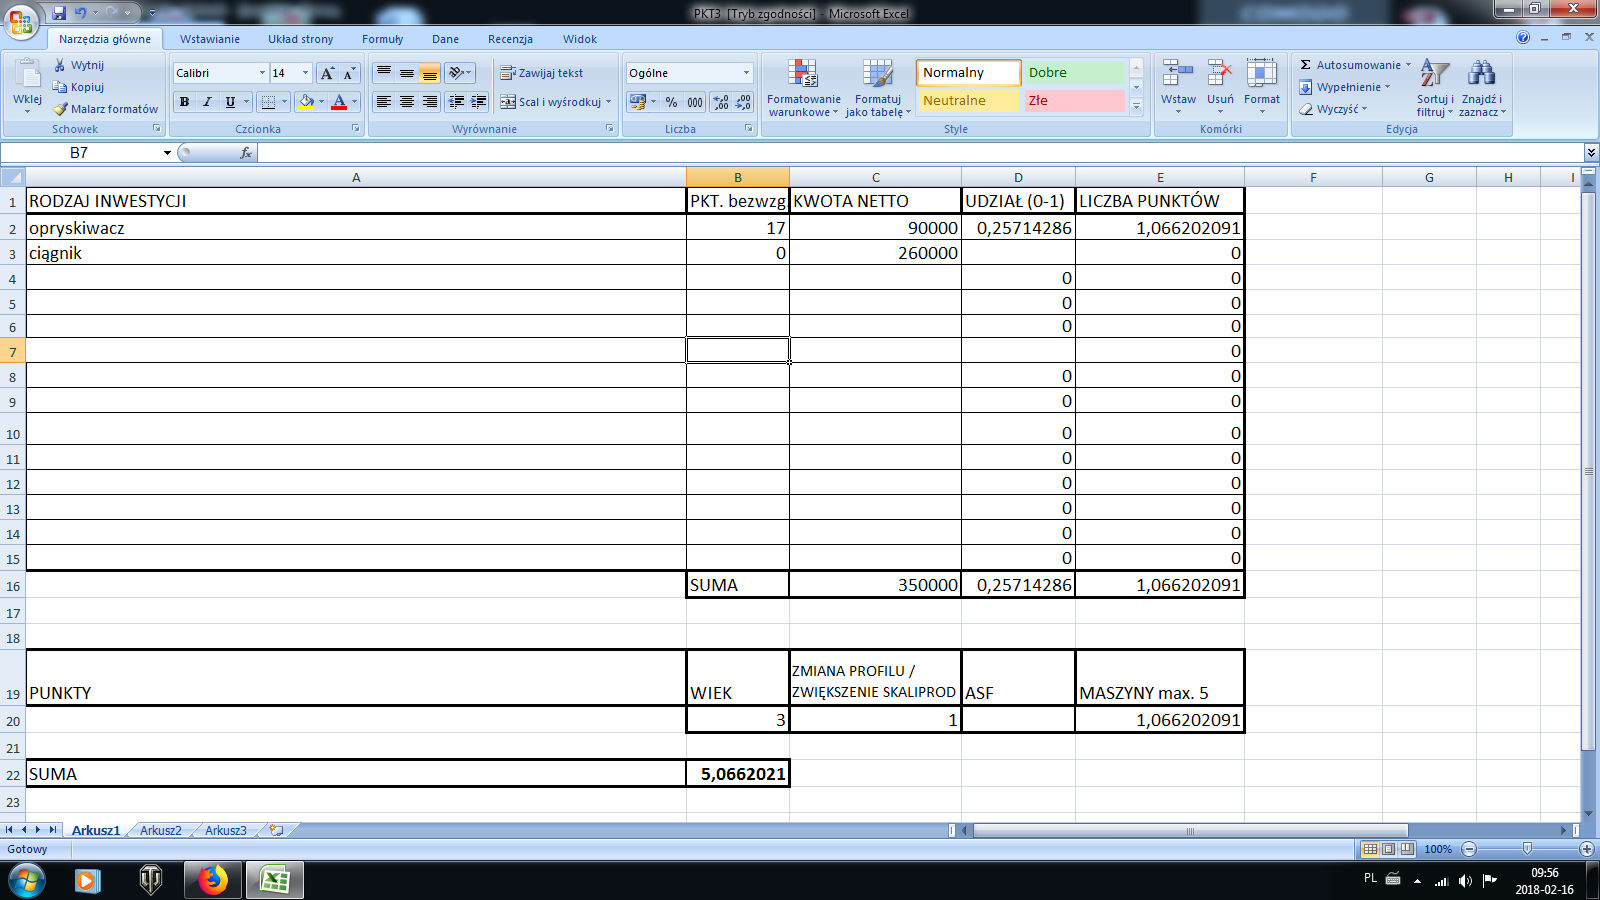Image resolution: width=1600 pixels, height=900 pixels.
Task: Open Firefox from the taskbar
Action: pyautogui.click(x=212, y=880)
